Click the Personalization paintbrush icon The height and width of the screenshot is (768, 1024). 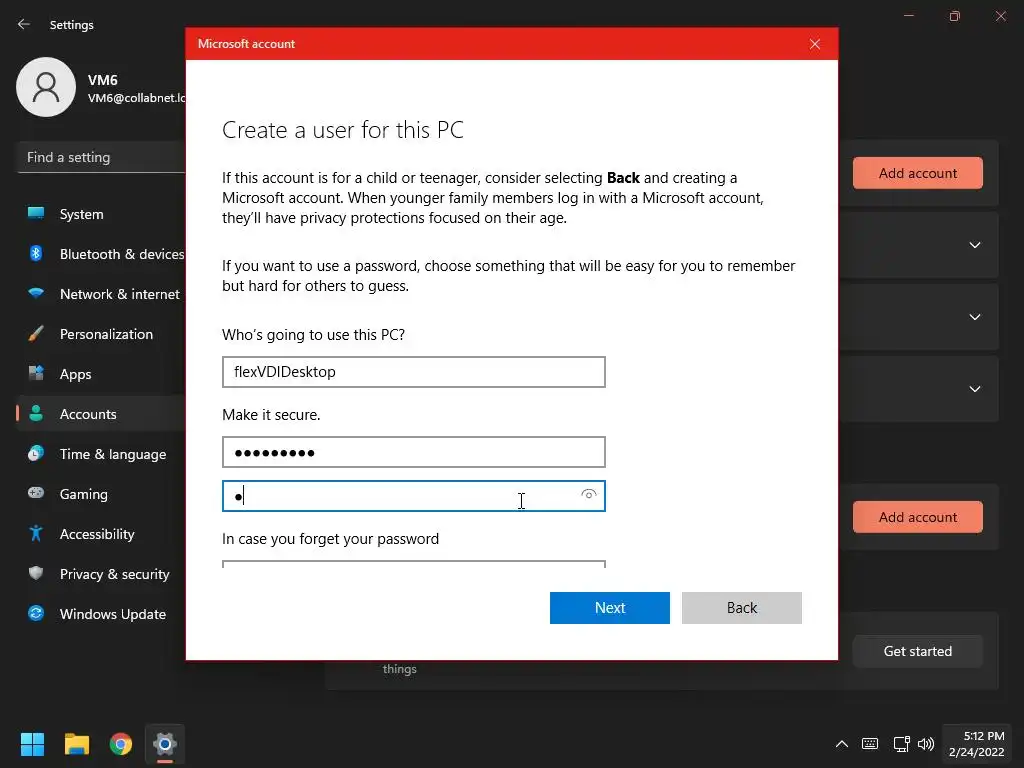click(36, 334)
